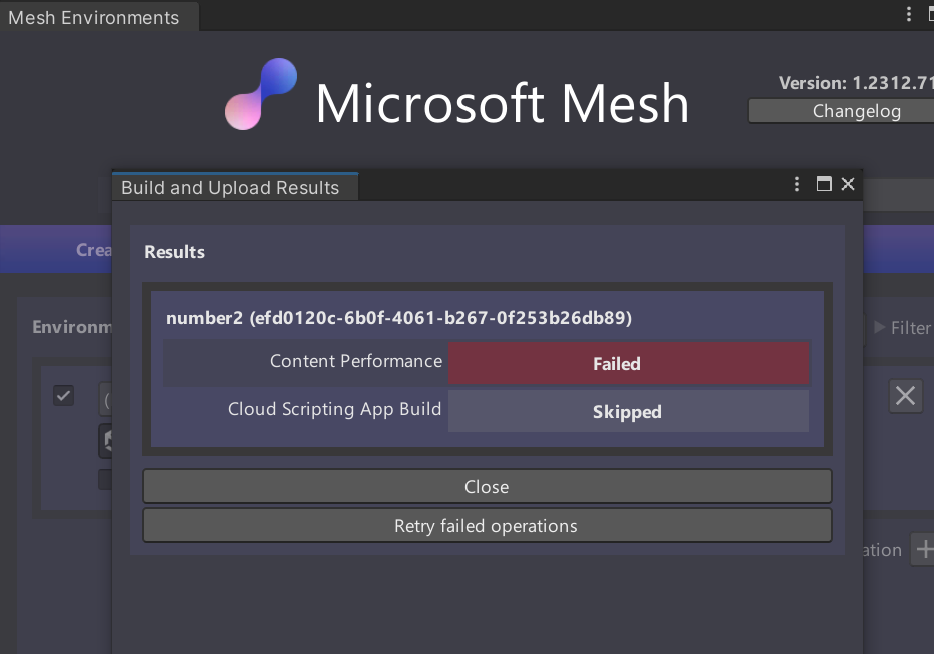This screenshot has width=934, height=654.
Task: Enable the unchecked checkbox in the environment entry
Action: (105, 480)
